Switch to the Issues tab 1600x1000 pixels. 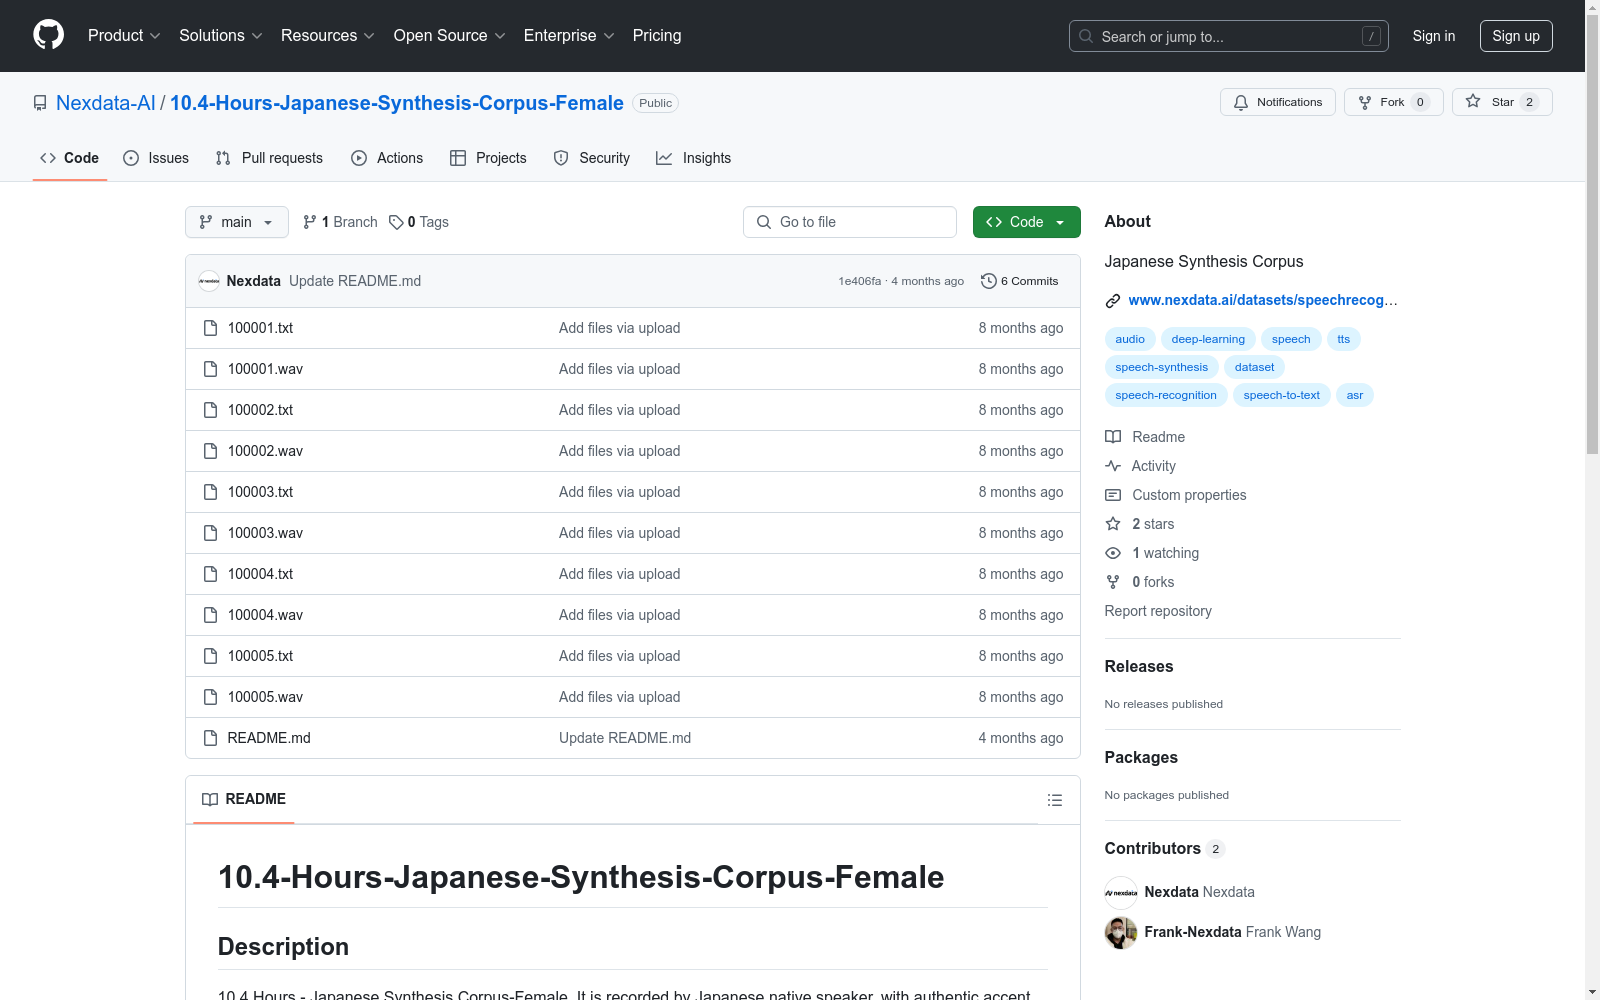156,158
